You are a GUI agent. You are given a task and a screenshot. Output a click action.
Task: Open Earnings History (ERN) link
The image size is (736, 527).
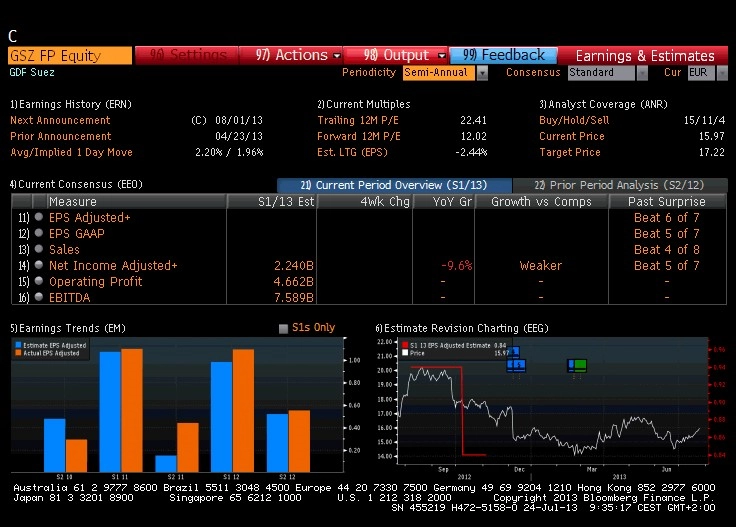click(71, 104)
